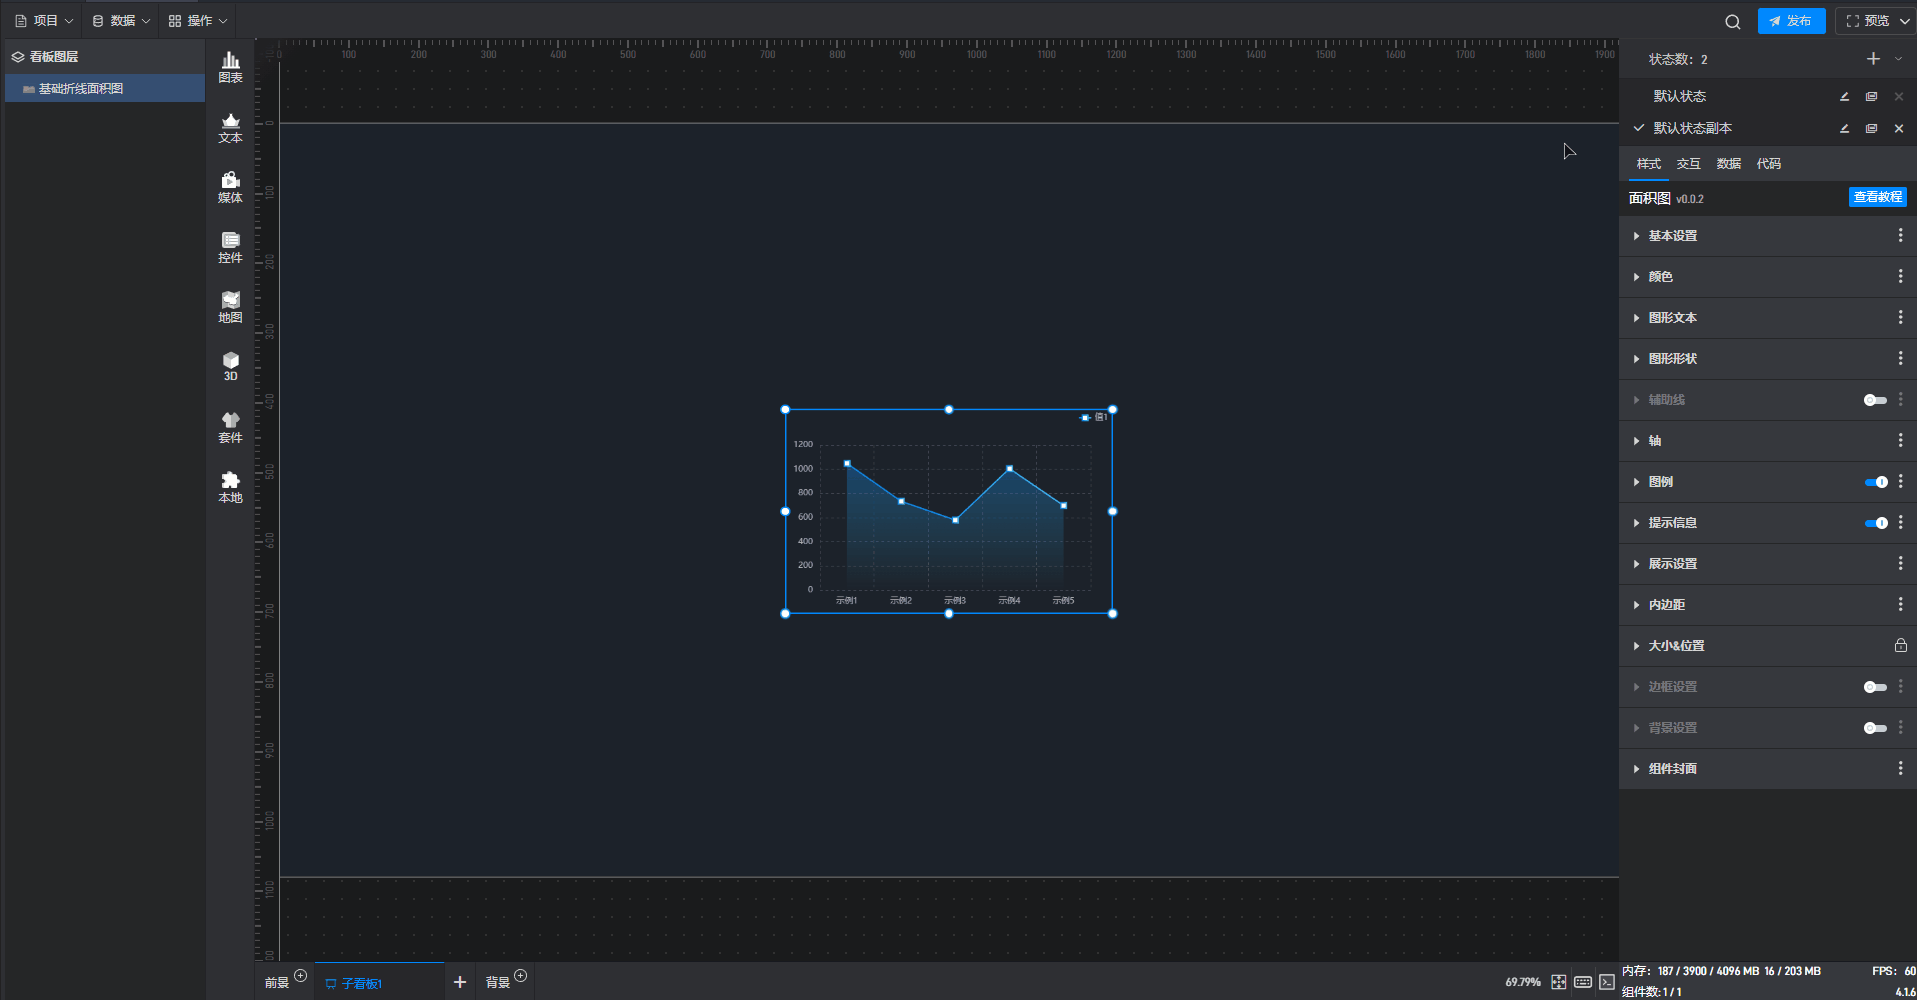Click the lock icon for 大小&位置
Image resolution: width=1917 pixels, height=1000 pixels.
(1900, 646)
